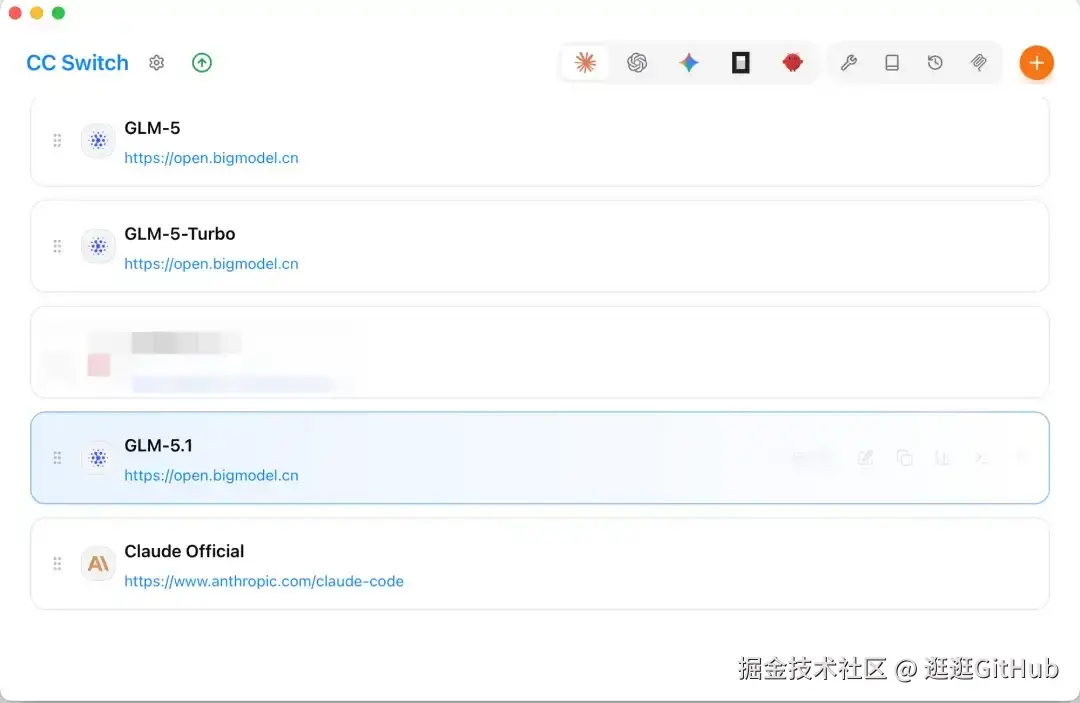The image size is (1080, 703).
Task: Open the GLM-5.1 bigmodel.cn link
Action: (211, 475)
